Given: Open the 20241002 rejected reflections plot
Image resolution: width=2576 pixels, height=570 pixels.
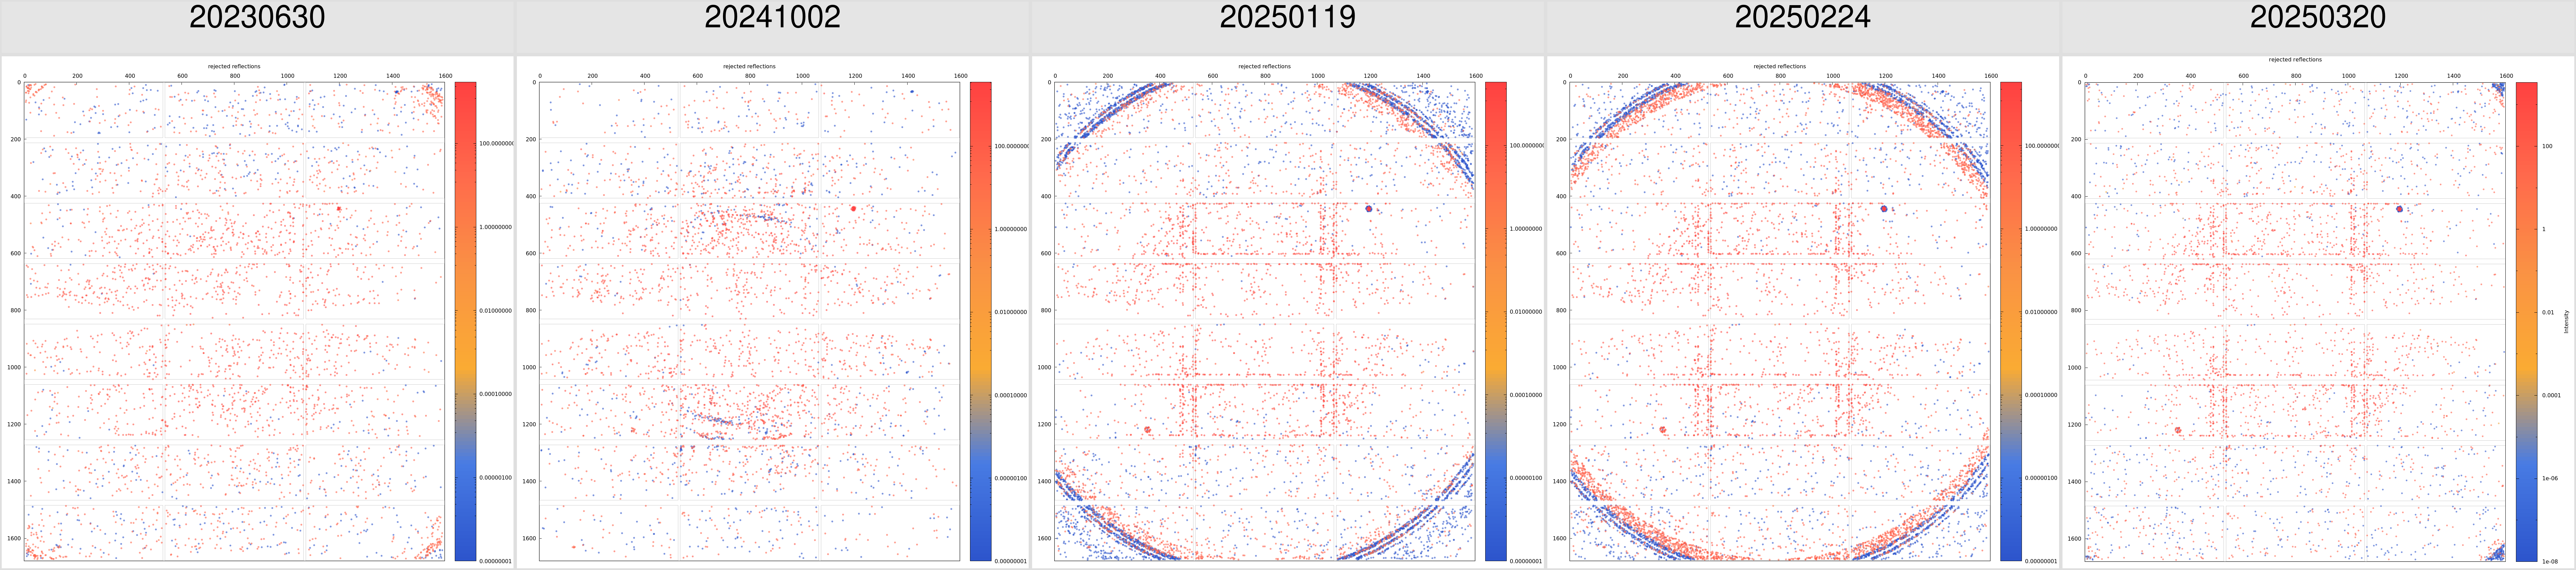Looking at the screenshot, I should click(749, 321).
